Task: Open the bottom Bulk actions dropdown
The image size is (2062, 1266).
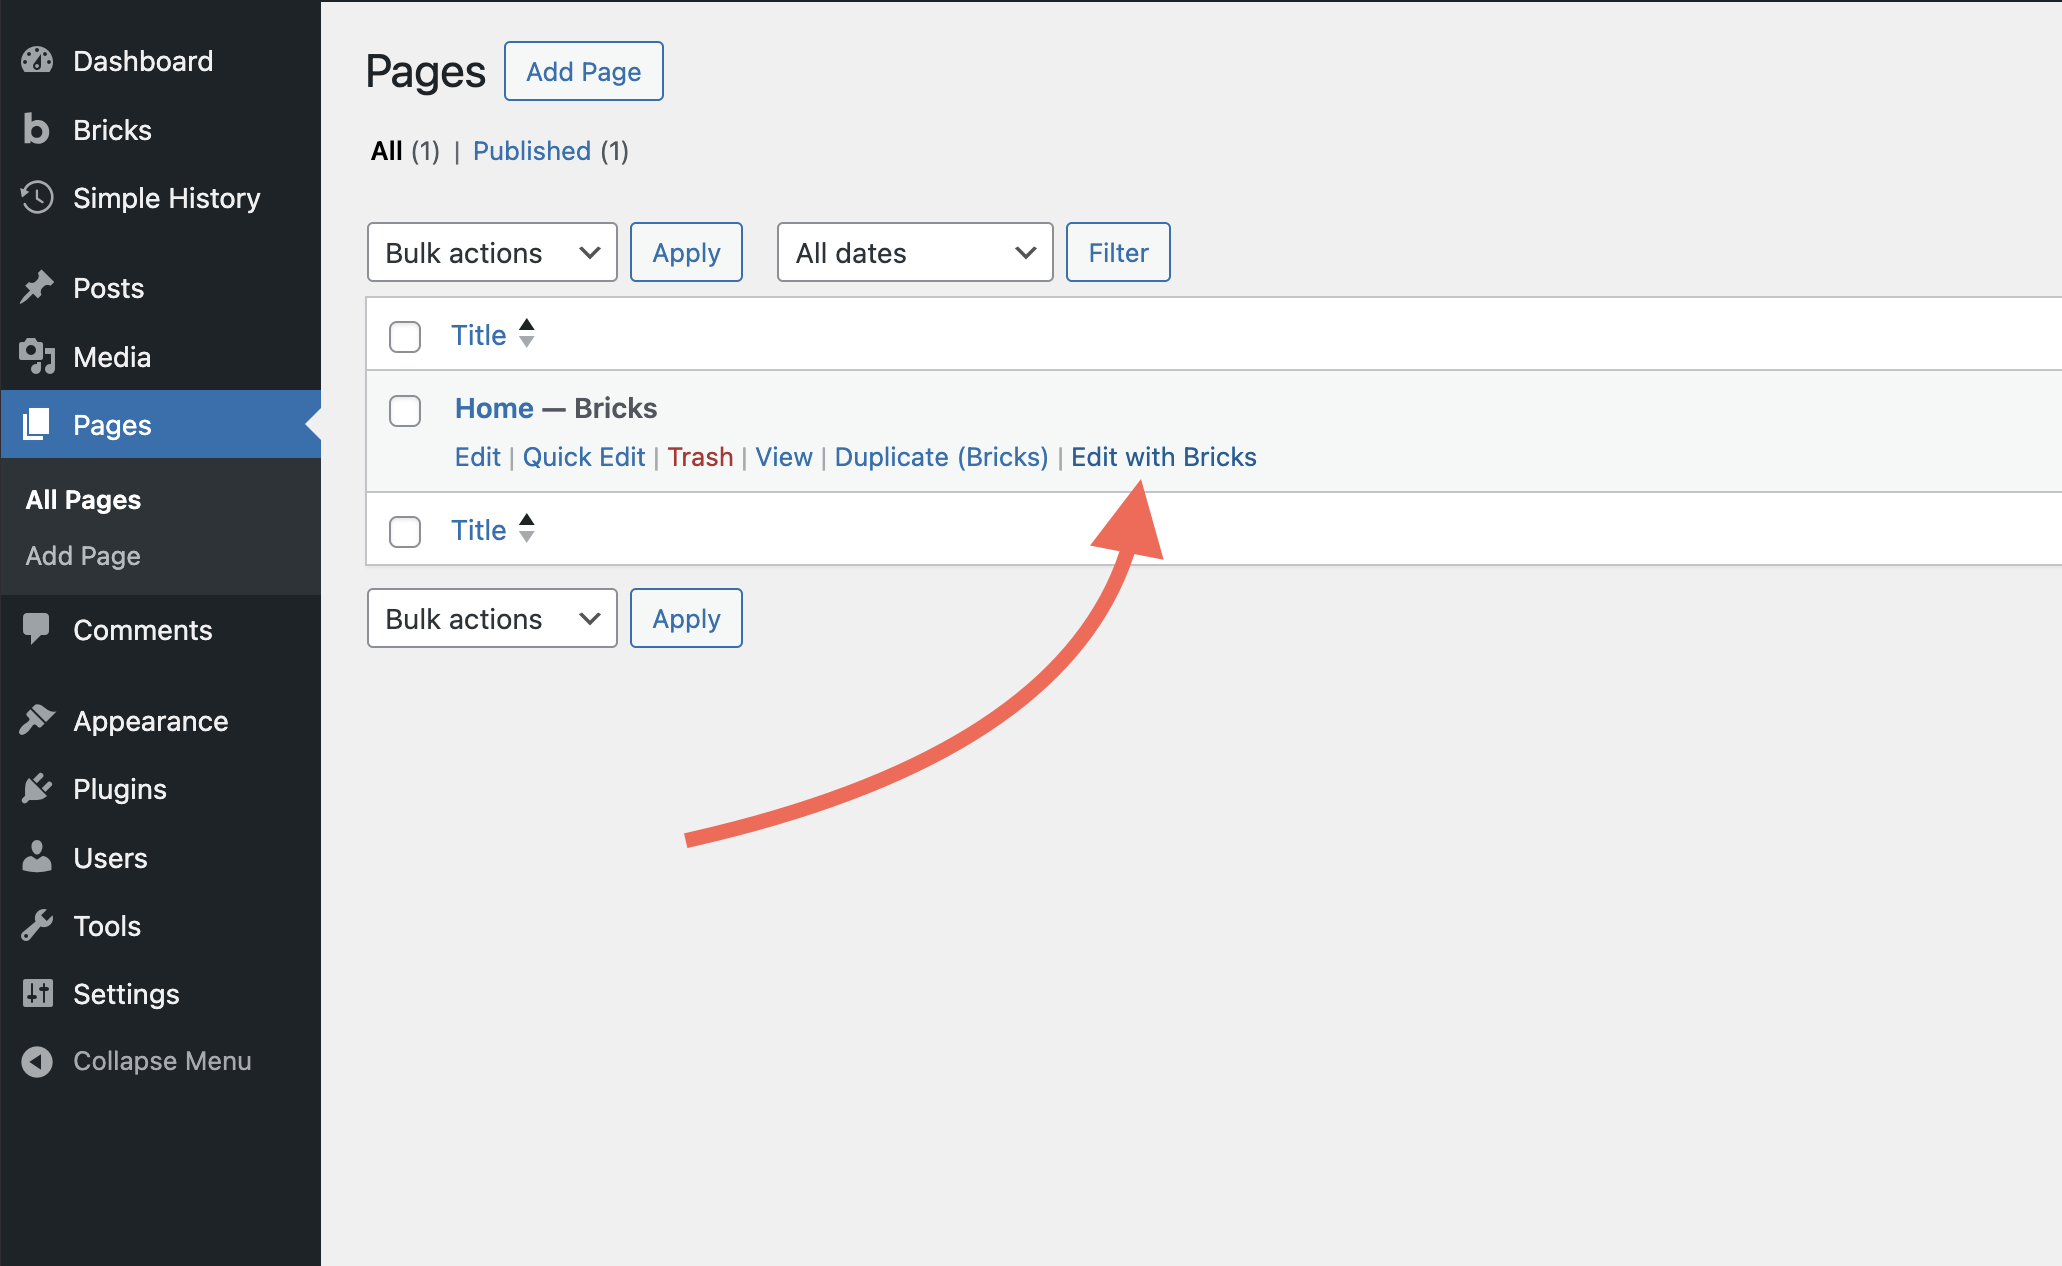Action: tap(492, 619)
